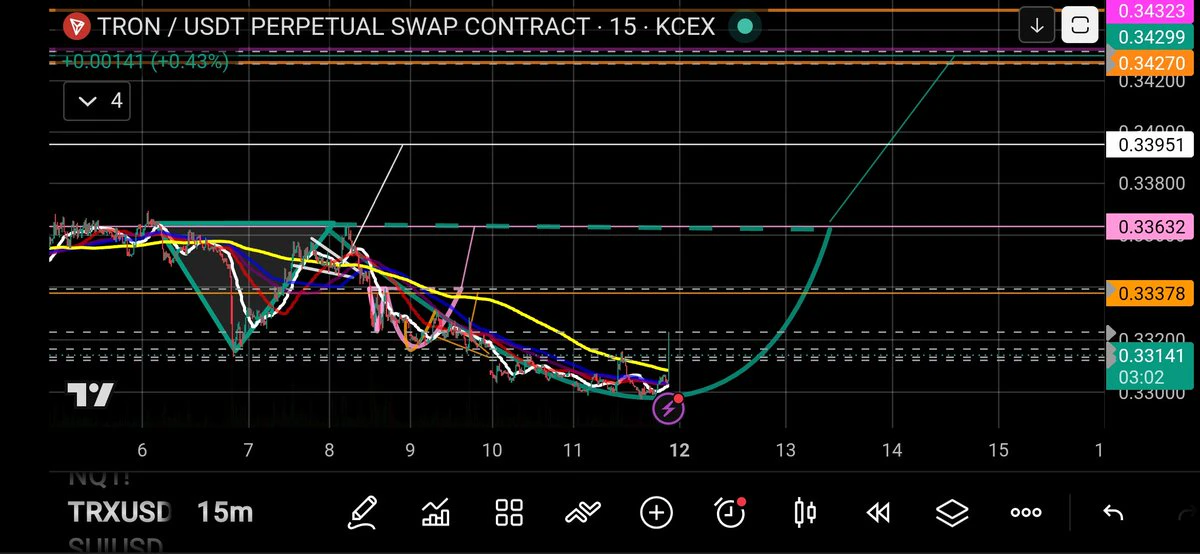The height and width of the screenshot is (554, 1200).
Task: Tap date 7 on the time axis
Action: 248,450
